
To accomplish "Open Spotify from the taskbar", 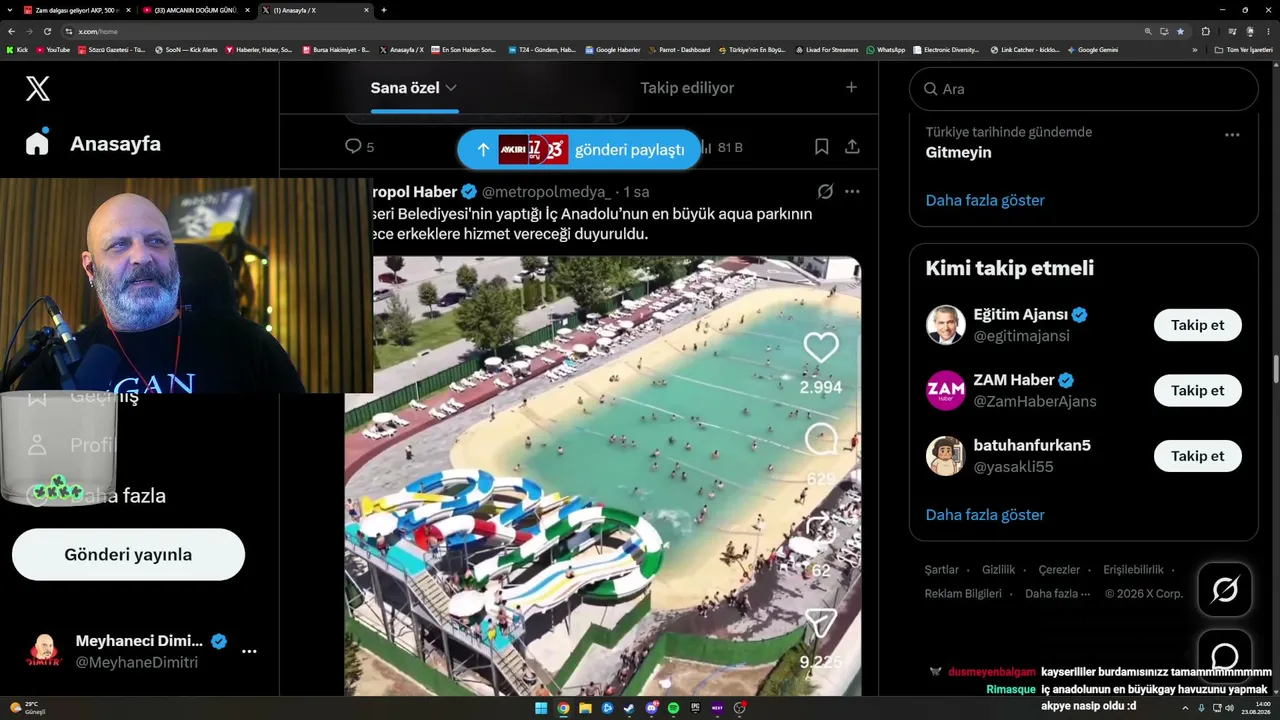I will tap(673, 708).
